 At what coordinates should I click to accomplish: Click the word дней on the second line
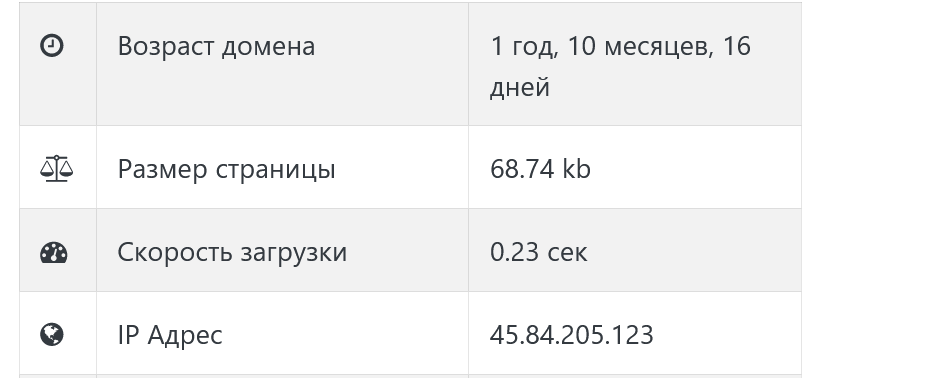pos(520,87)
